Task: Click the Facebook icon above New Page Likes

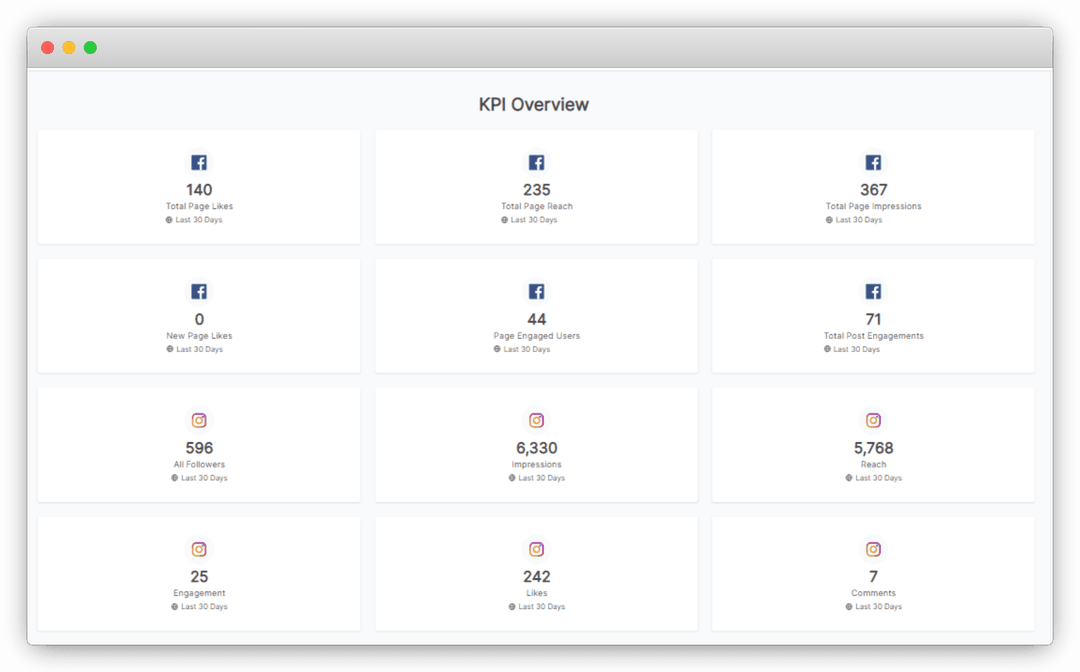Action: coord(199,291)
